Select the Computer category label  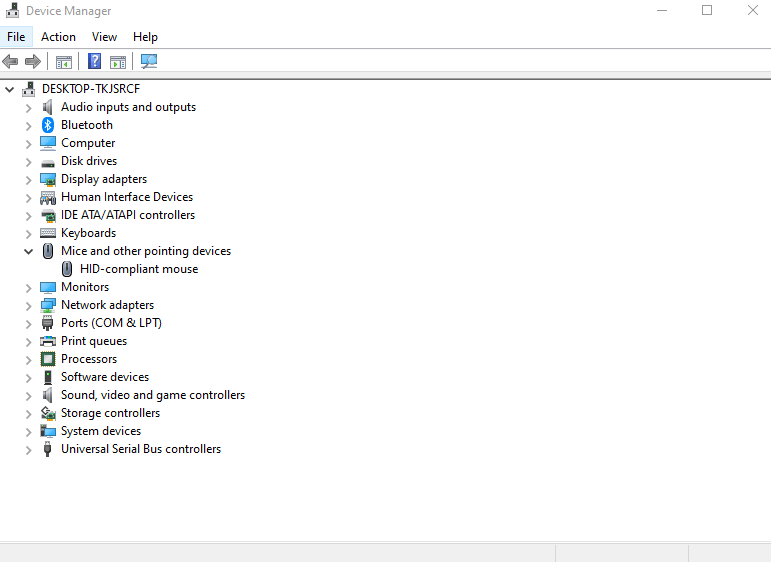[x=88, y=143]
